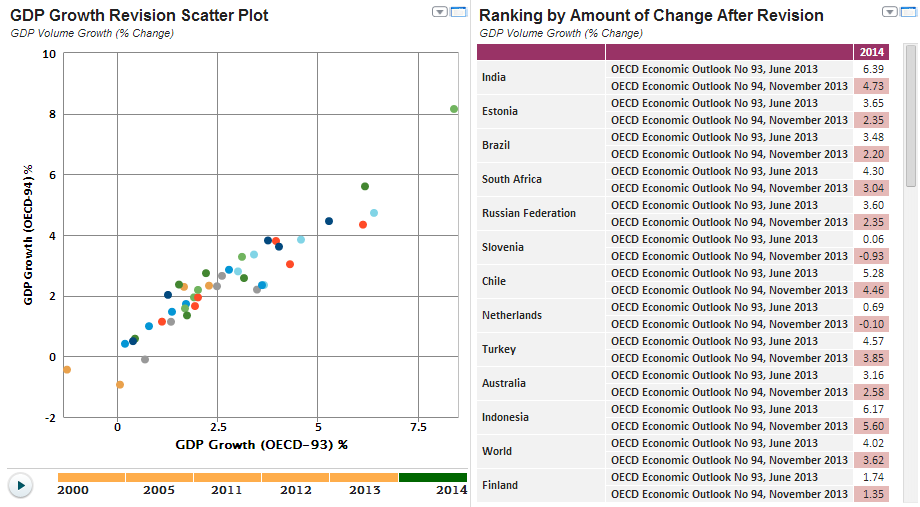Viewport: 920px width, 507px height.
Task: Click the topmost green scatter point near 8
Action: click(454, 109)
